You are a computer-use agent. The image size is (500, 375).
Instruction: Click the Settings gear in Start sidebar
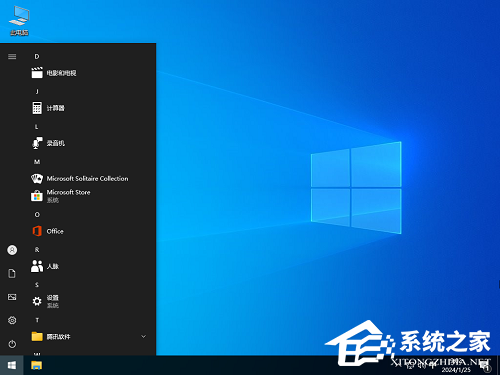(x=12, y=320)
